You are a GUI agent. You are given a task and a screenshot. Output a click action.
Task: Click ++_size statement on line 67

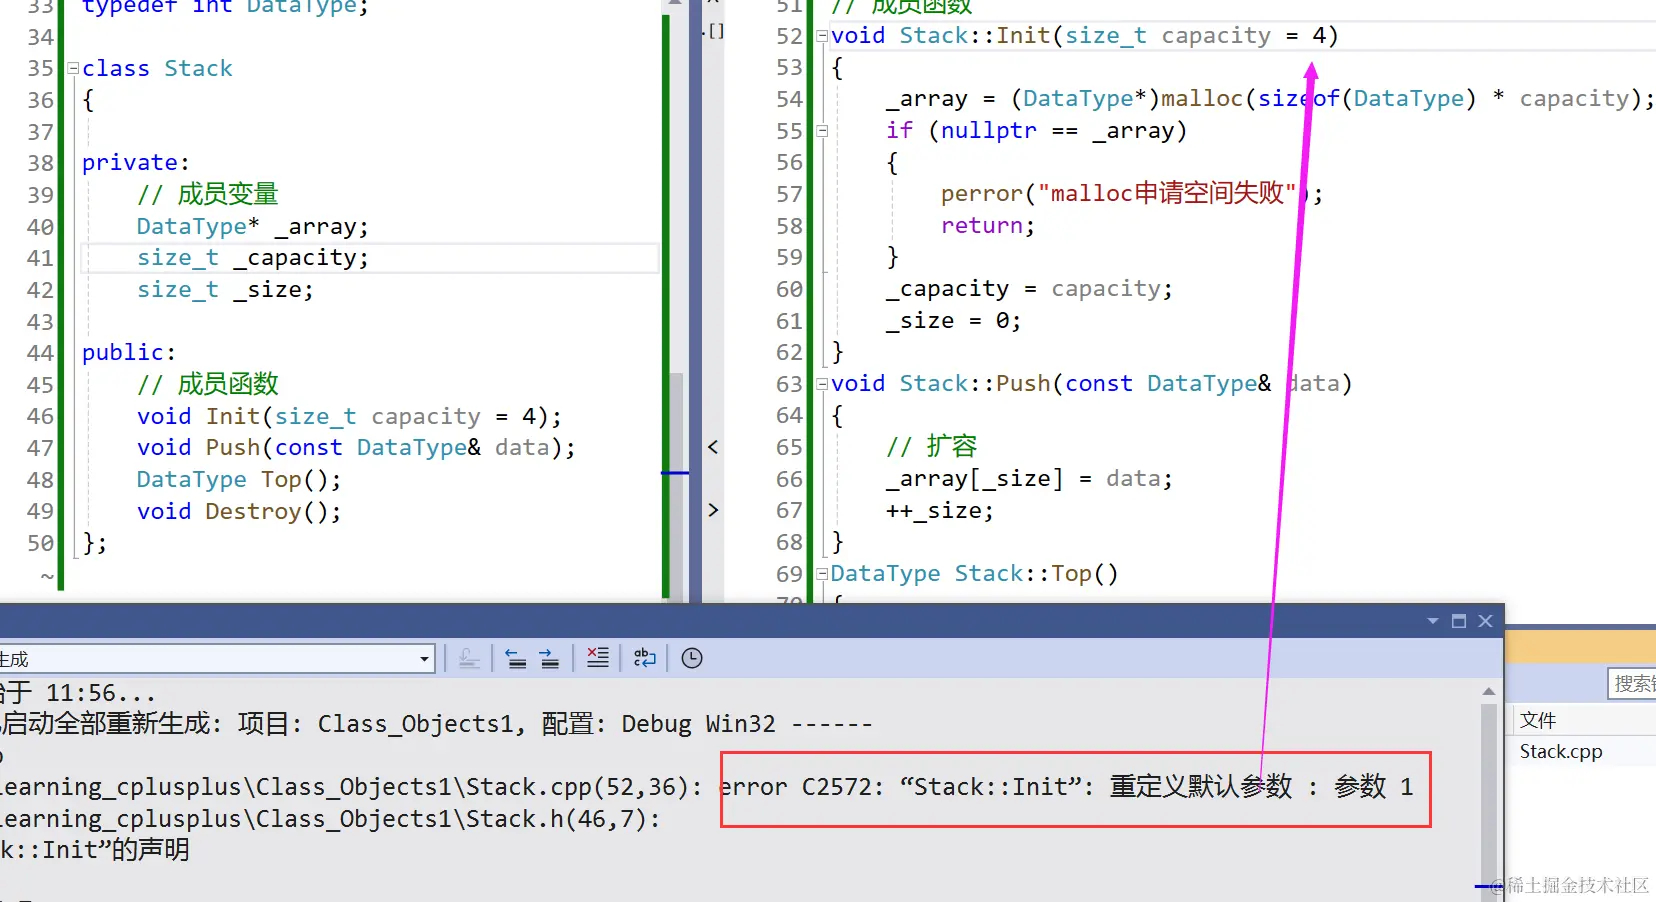[940, 511]
